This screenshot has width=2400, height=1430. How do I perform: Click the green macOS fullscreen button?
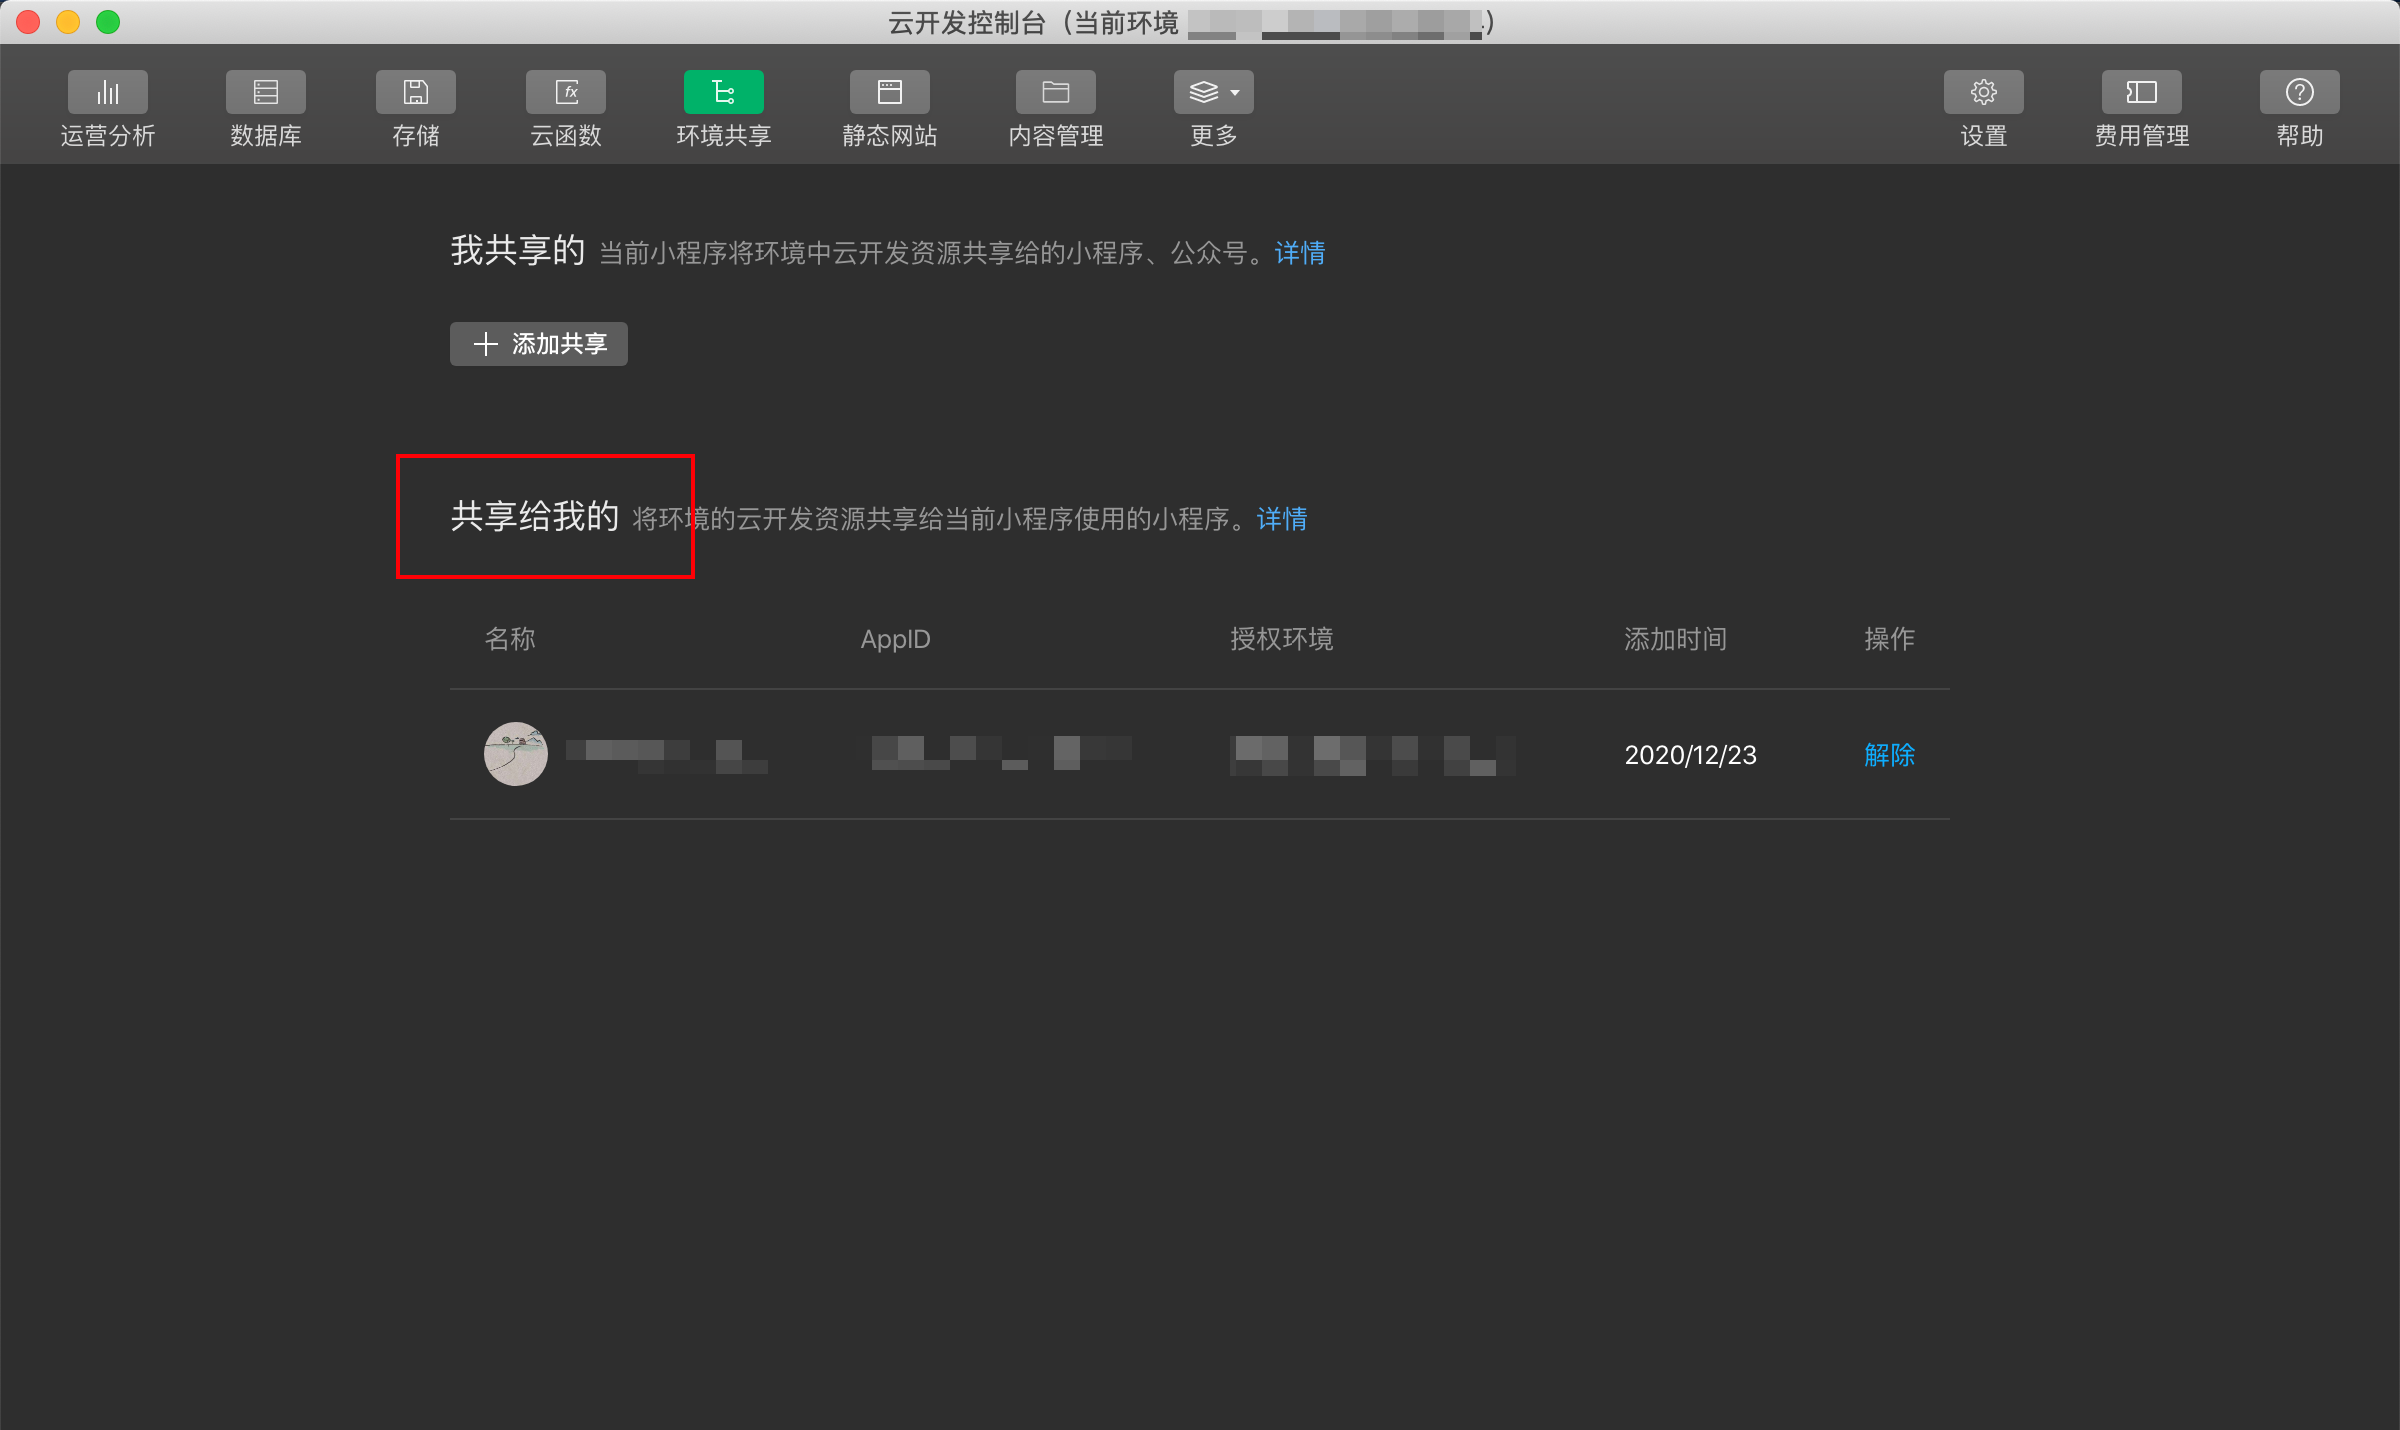(108, 22)
